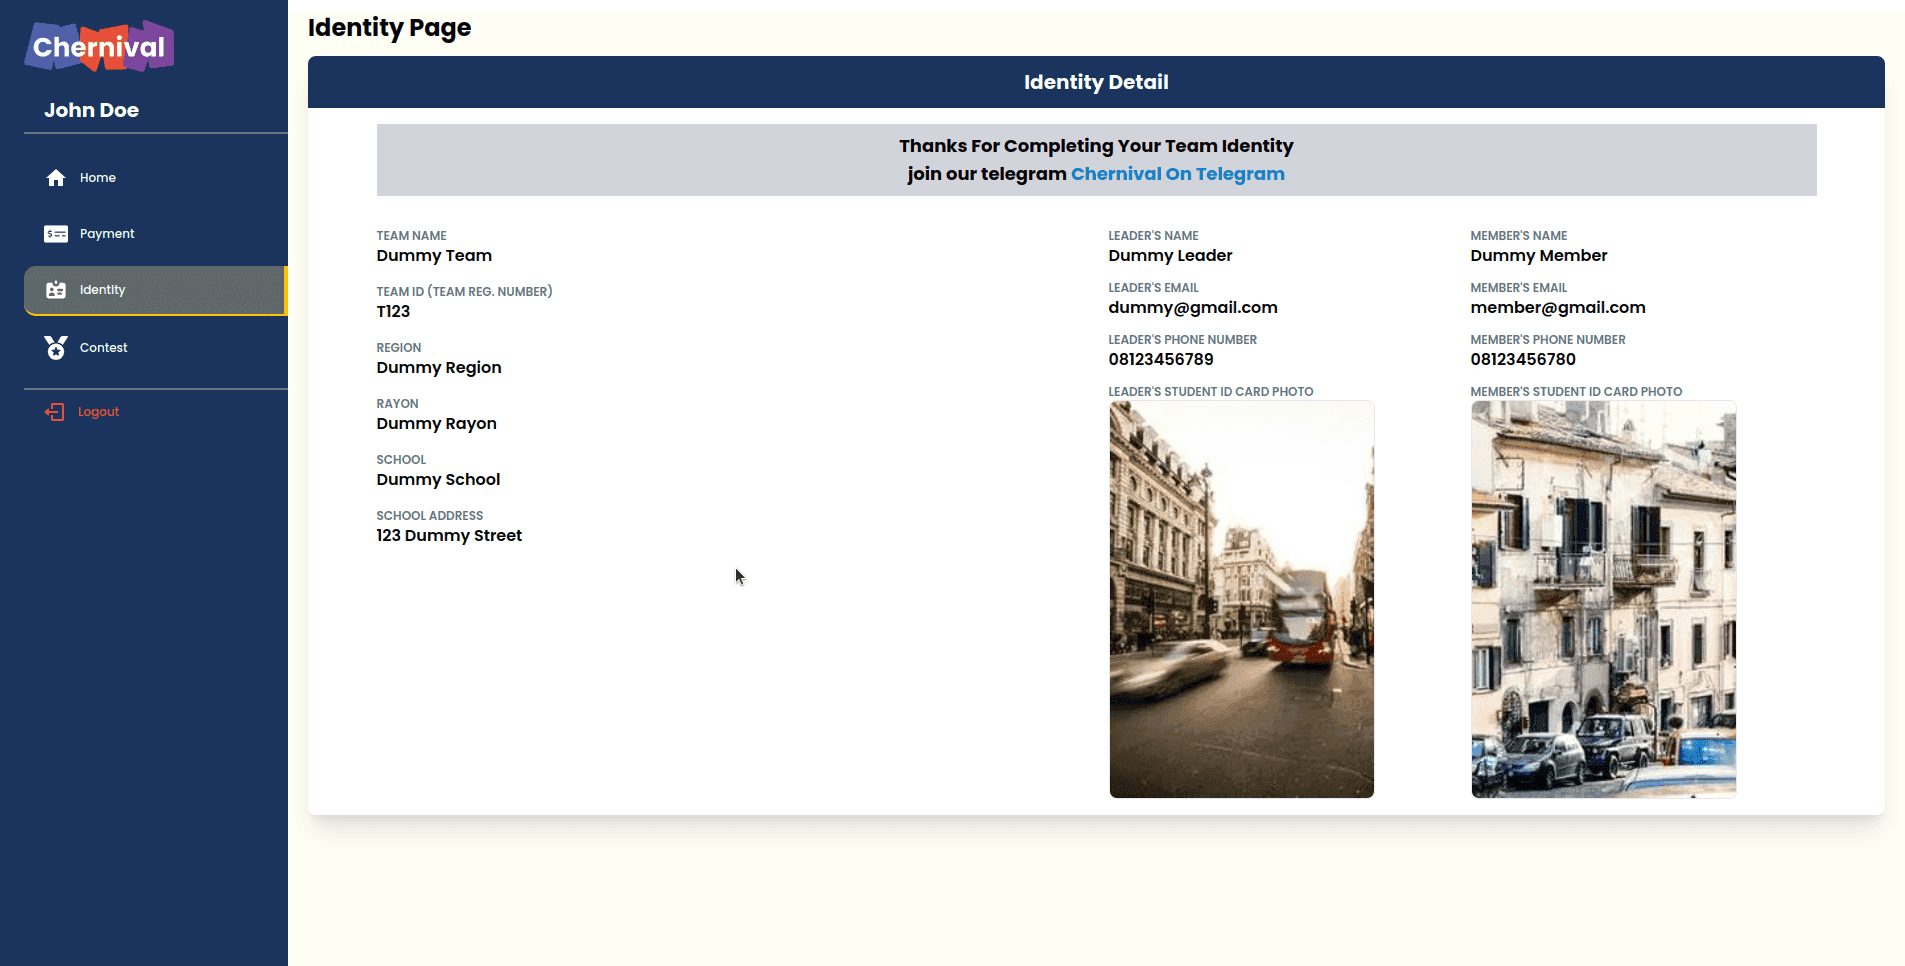The height and width of the screenshot is (966, 1905).
Task: Click the Logout door icon
Action: [54, 412]
